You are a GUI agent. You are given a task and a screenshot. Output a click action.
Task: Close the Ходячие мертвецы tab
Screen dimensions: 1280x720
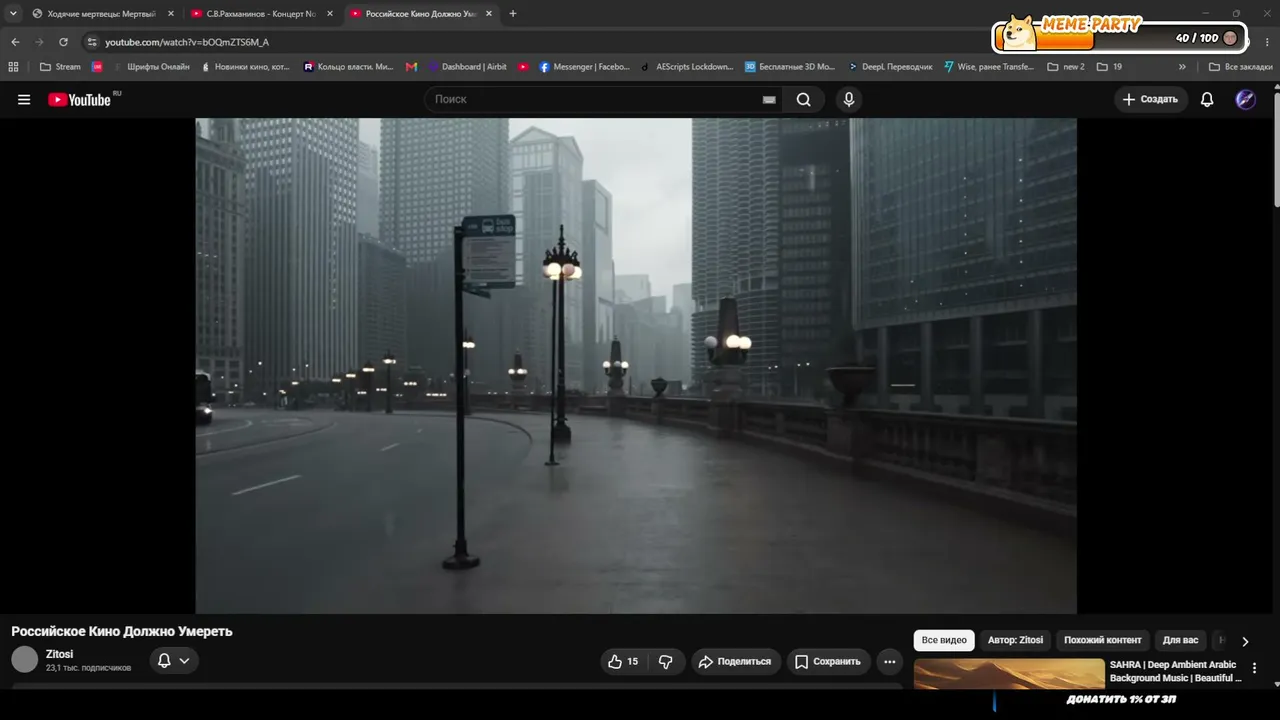point(170,14)
